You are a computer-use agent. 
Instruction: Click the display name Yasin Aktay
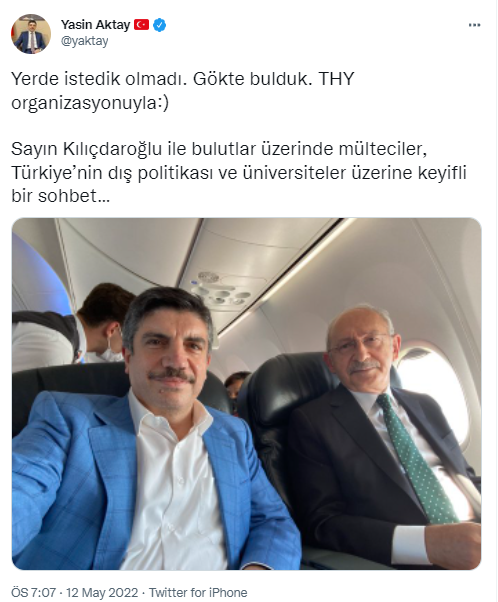95,25
